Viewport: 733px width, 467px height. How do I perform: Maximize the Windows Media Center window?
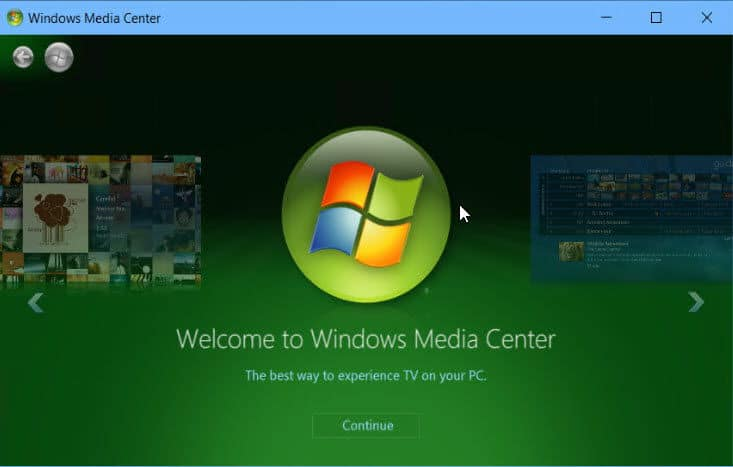[656, 18]
